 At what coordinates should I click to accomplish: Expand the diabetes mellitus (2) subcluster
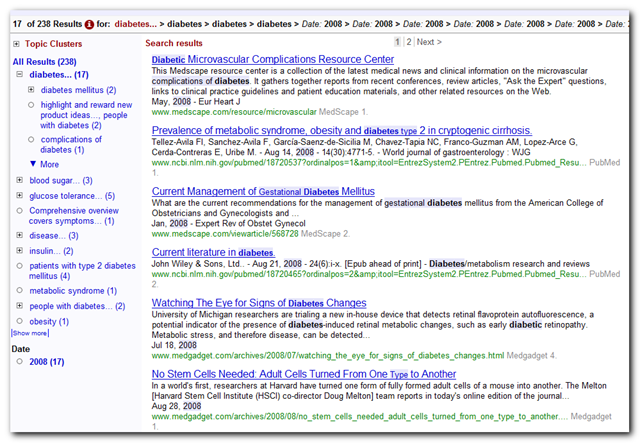tap(31, 89)
